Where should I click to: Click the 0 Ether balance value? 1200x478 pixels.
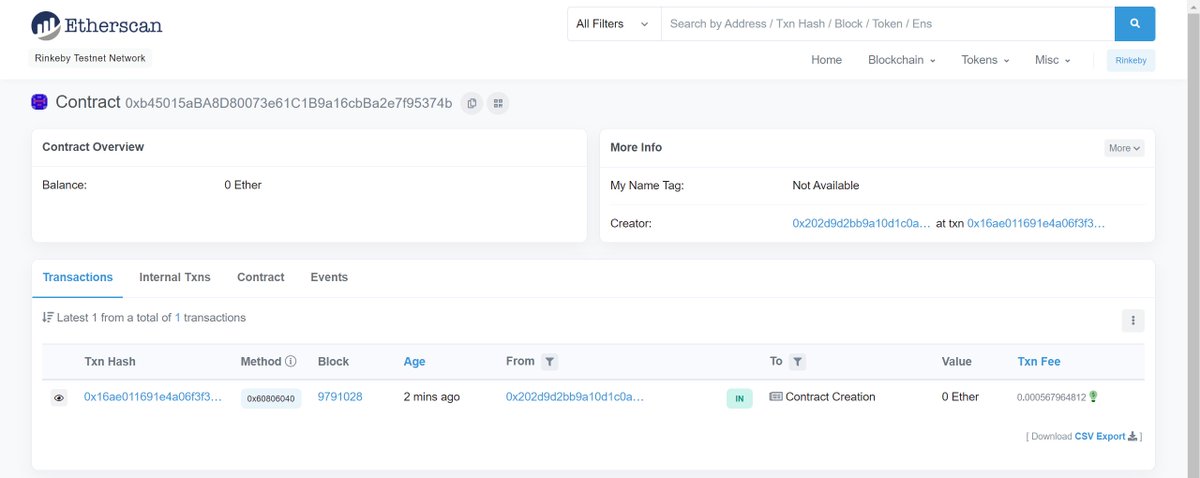243,185
